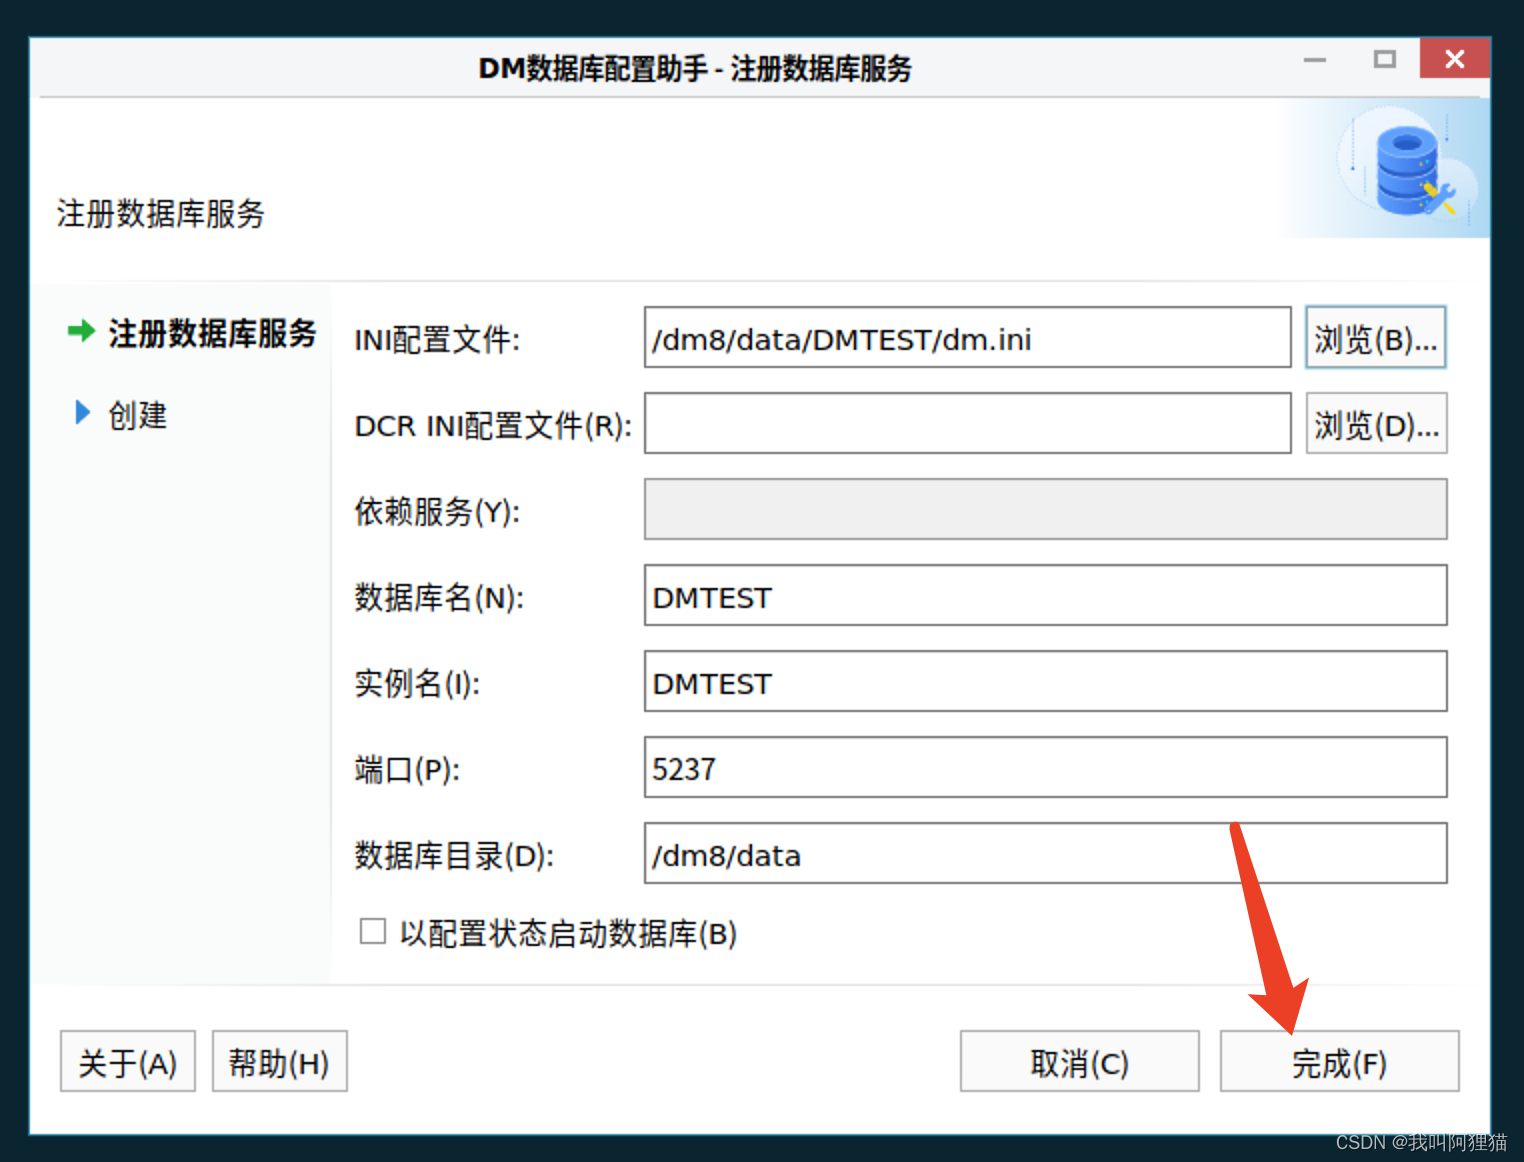Maximize the DM数据库配置助手 window

pos(1385,59)
